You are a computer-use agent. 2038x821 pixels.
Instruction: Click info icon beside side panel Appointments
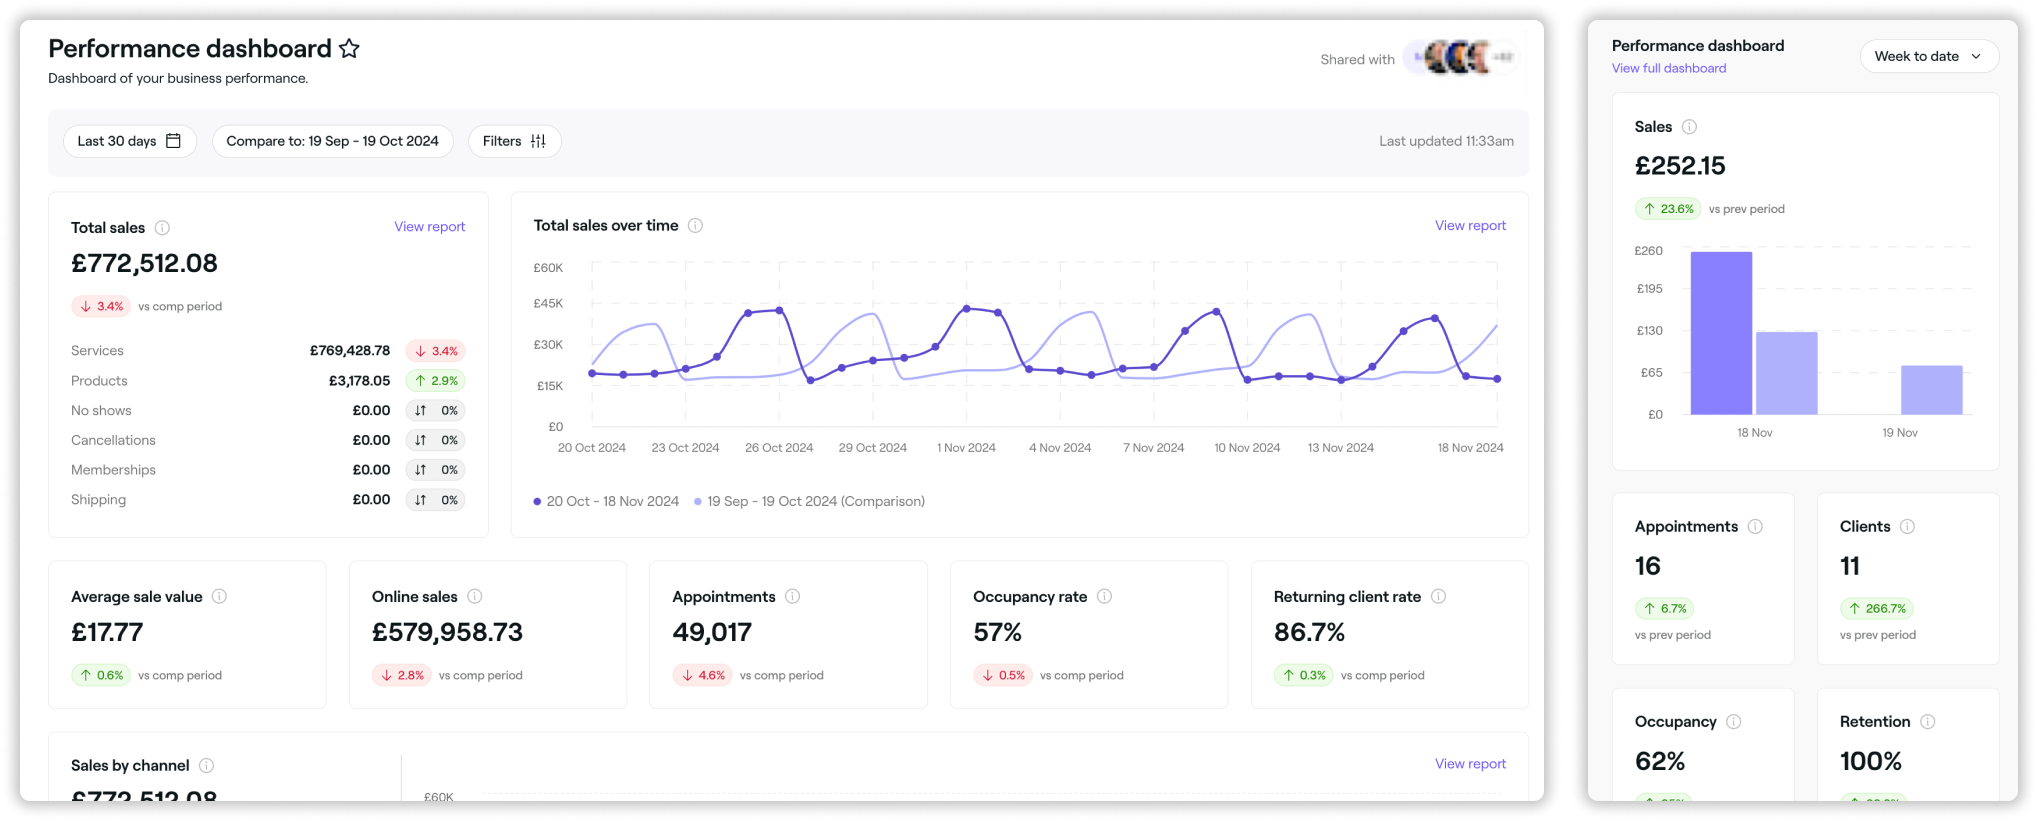[1755, 526]
